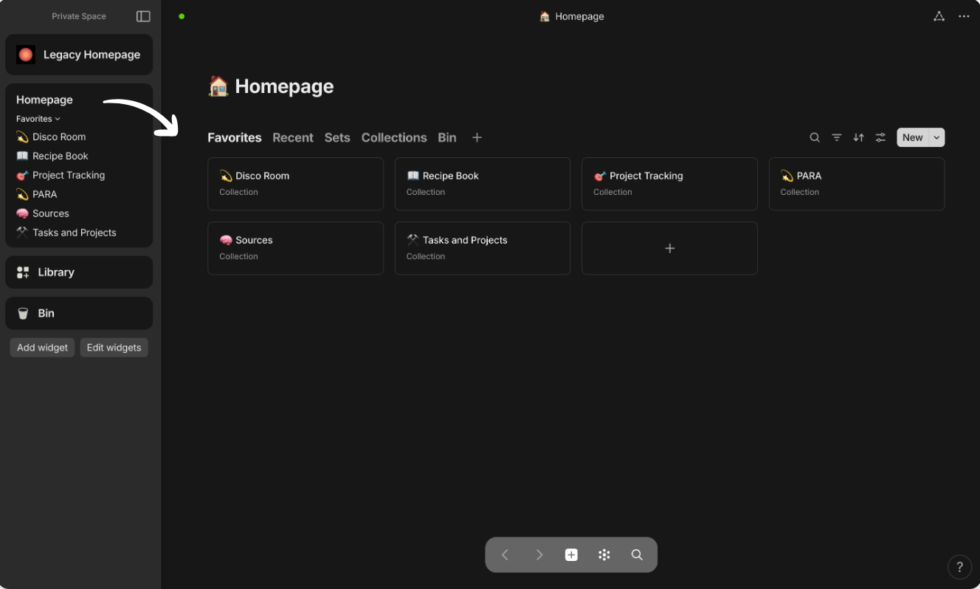This screenshot has height=589, width=980.
Task: Open view options via the sliders icon
Action: pyautogui.click(x=881, y=137)
